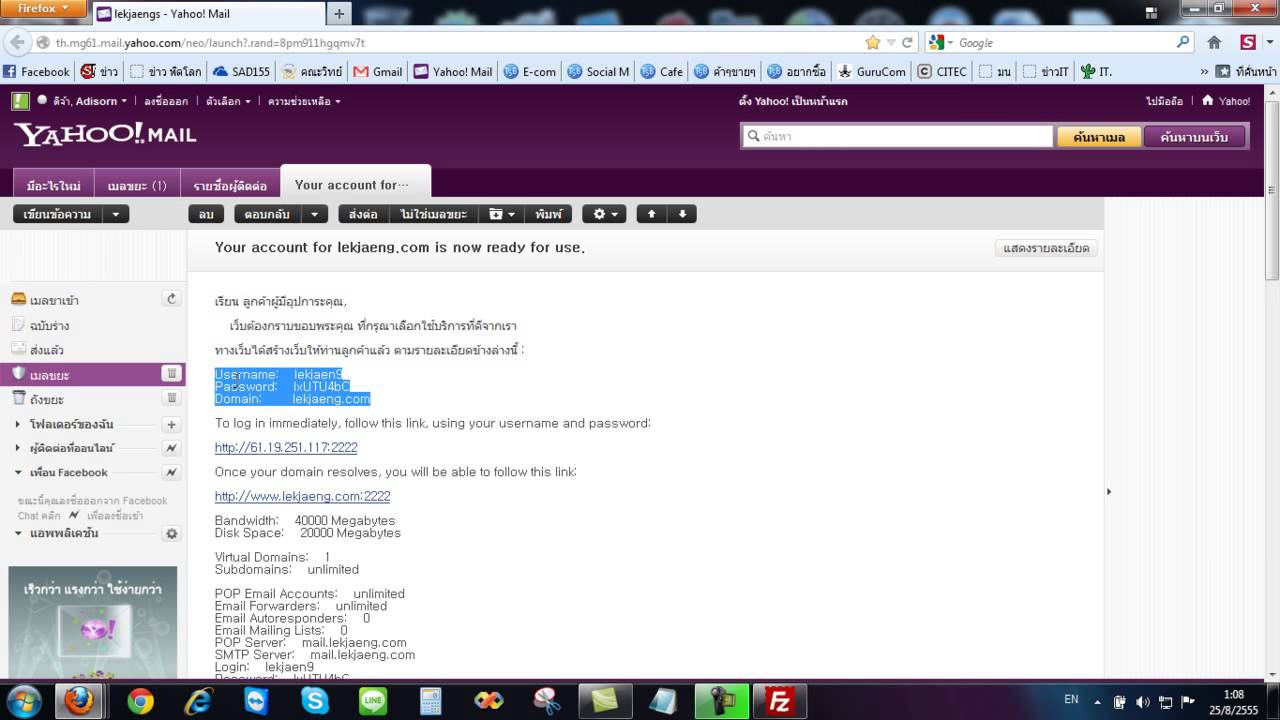Open the SAD155 bookmark
This screenshot has width=1280, height=720.
[x=241, y=71]
